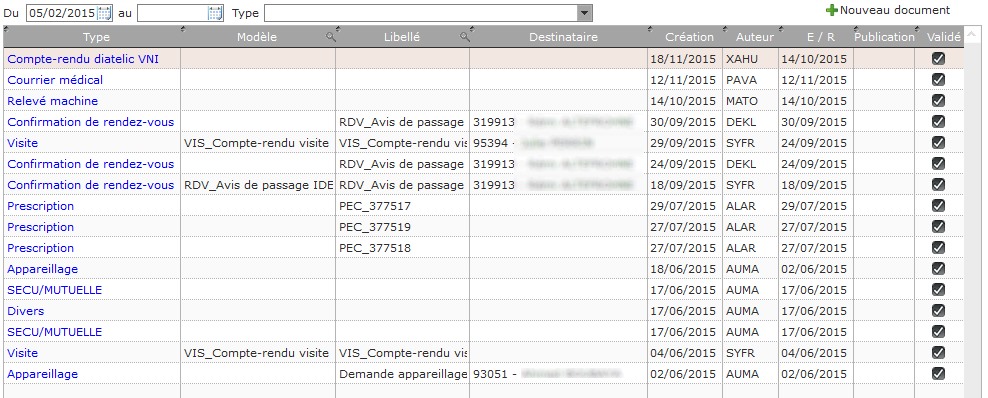Click the sort arrows beside Auteur header
This screenshot has height=398, width=988.
click(725, 29)
